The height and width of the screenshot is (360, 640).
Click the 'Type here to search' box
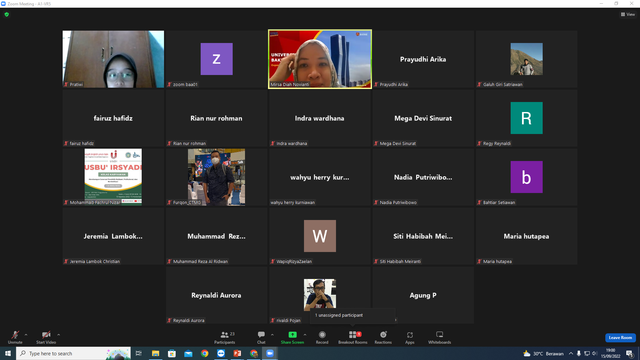point(73,353)
